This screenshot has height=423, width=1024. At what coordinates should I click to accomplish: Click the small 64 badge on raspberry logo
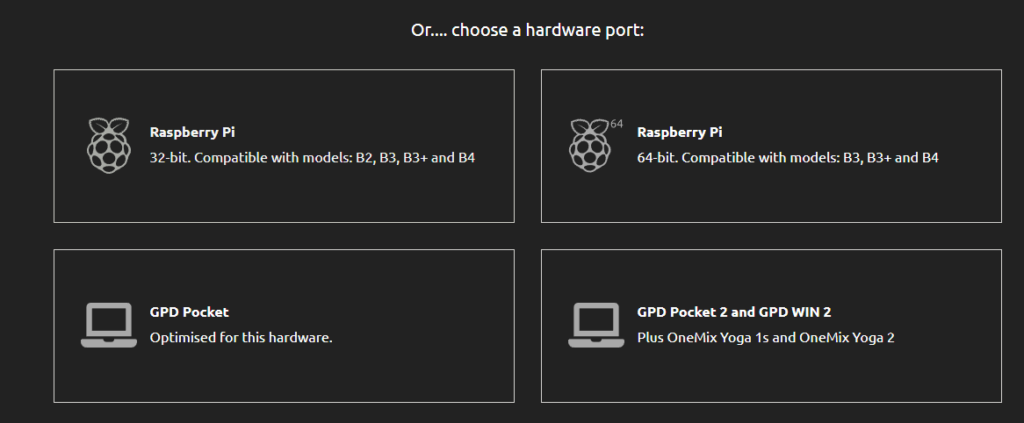click(616, 123)
